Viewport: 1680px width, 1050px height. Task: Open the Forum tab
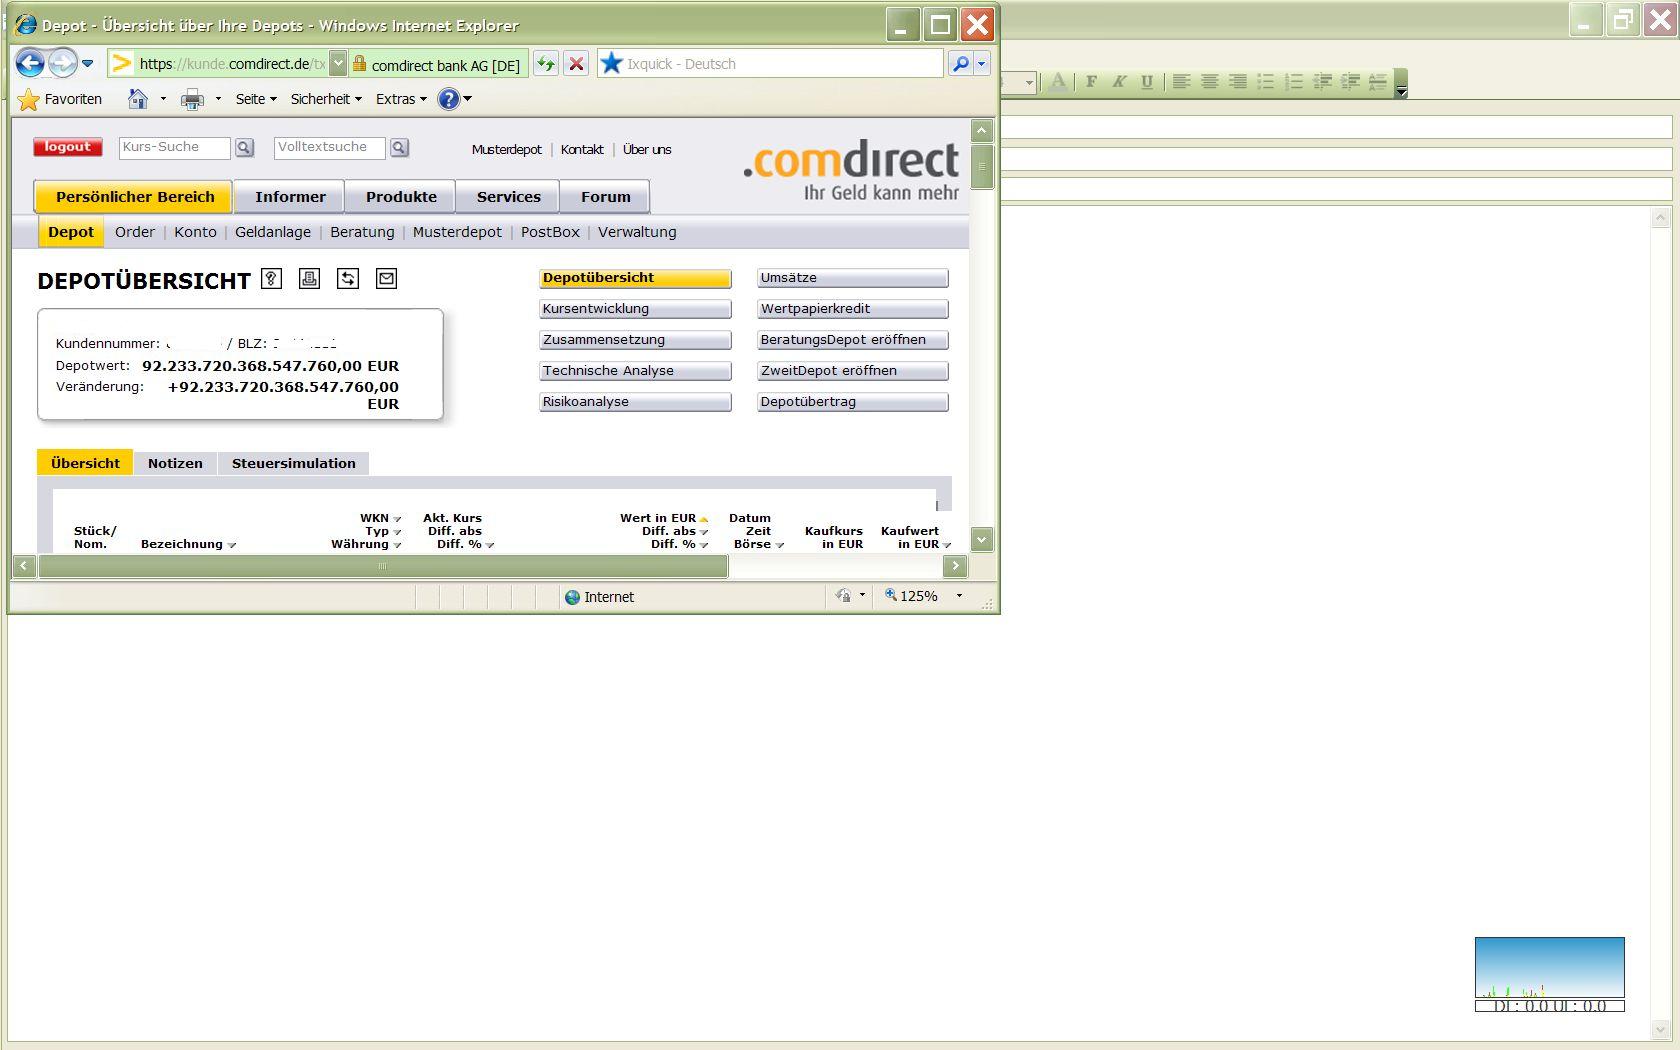(x=605, y=197)
